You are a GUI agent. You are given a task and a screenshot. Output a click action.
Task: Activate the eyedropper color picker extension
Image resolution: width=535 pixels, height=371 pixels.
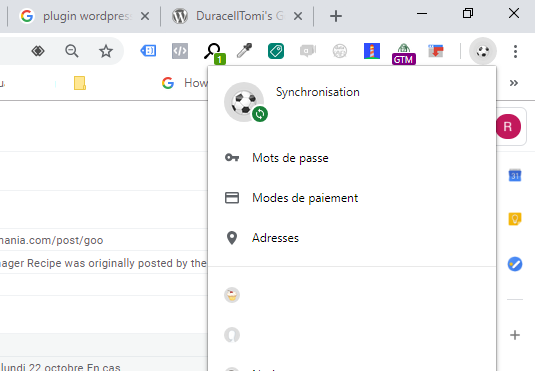pos(244,51)
